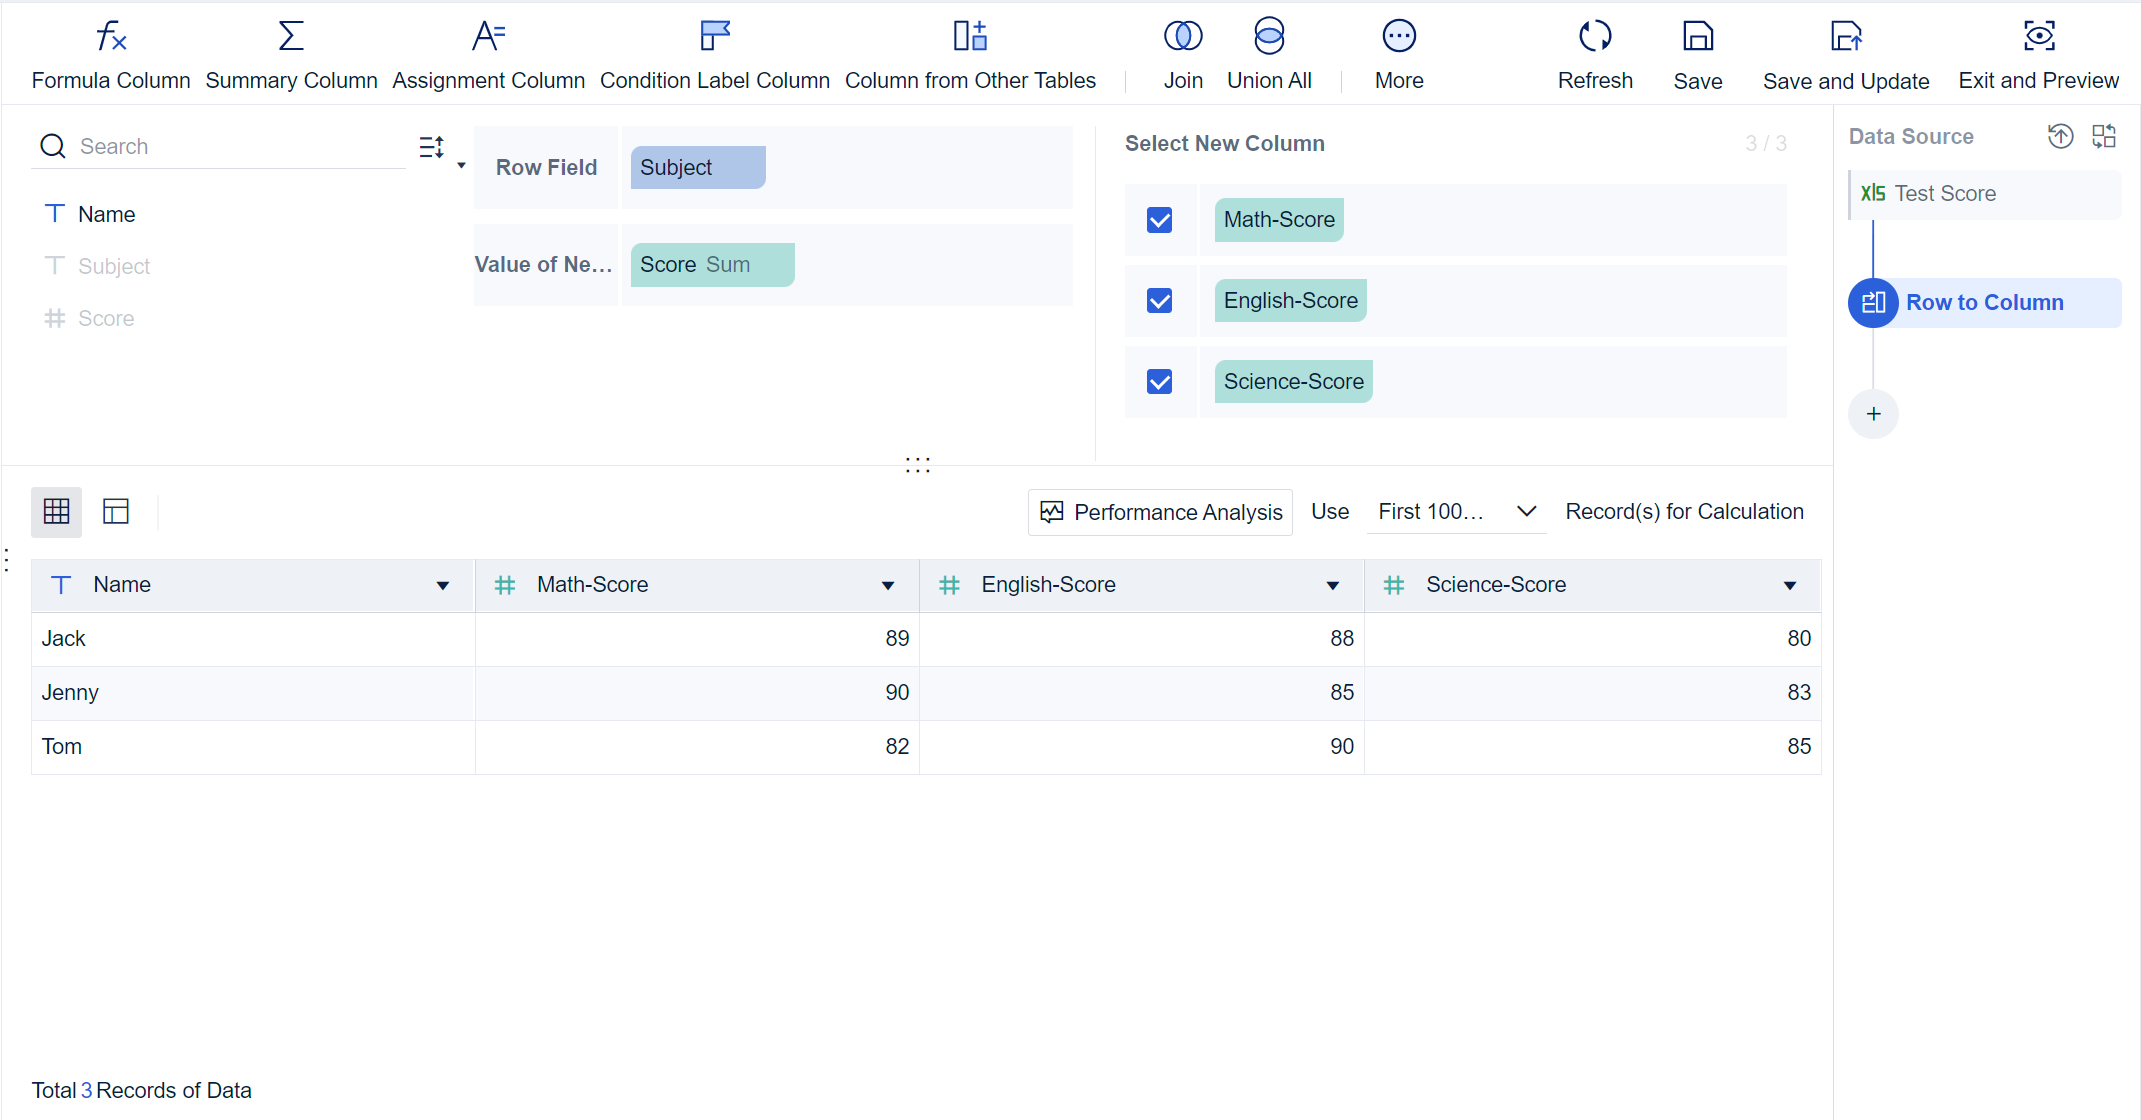2141x1120 pixels.
Task: Refresh the data
Action: point(1595,56)
